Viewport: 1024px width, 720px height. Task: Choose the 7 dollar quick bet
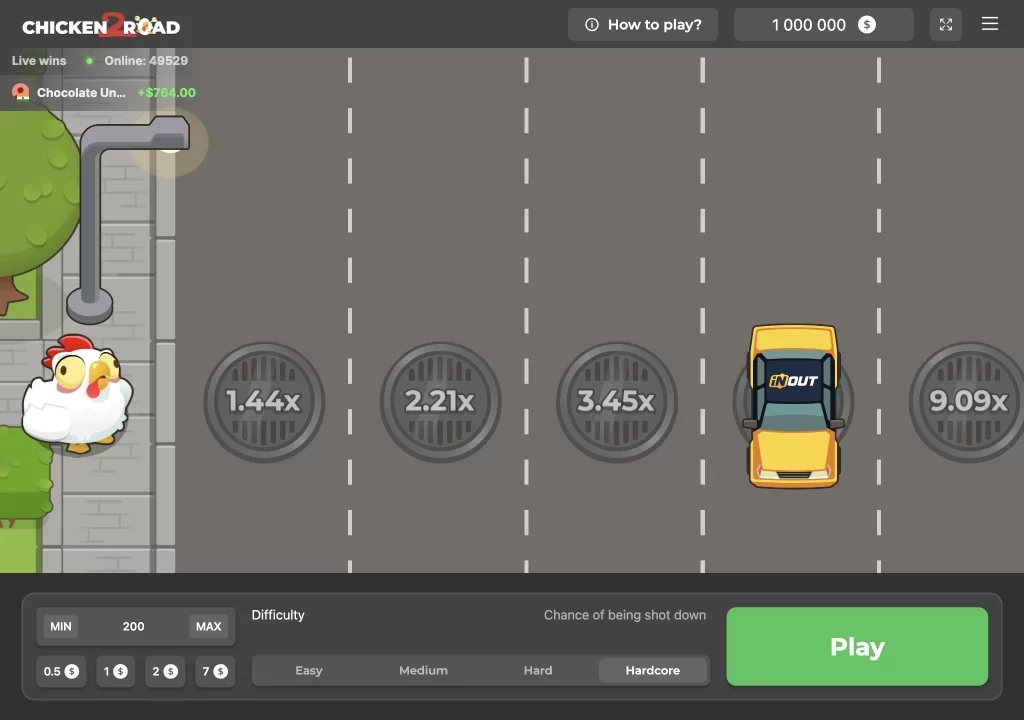click(x=214, y=671)
